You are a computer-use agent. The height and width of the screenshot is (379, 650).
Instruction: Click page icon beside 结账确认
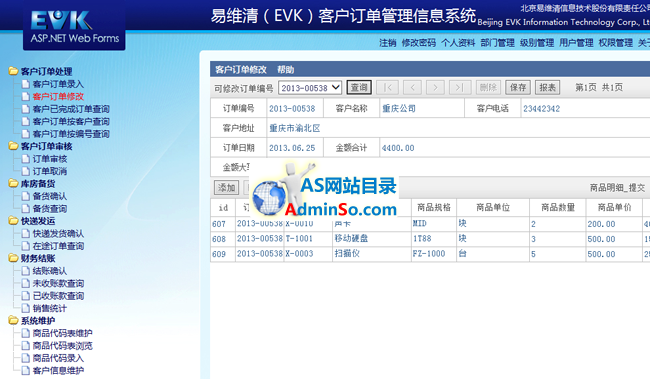point(26,270)
